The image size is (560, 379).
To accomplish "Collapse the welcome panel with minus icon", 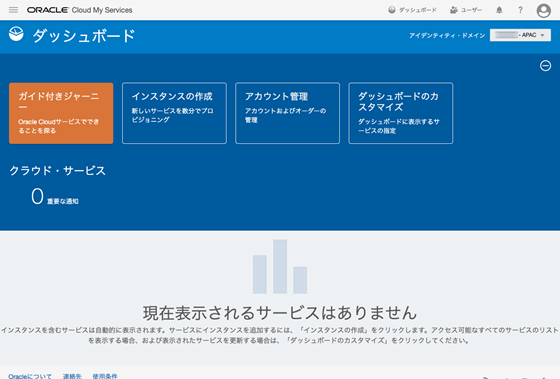I will (x=545, y=66).
